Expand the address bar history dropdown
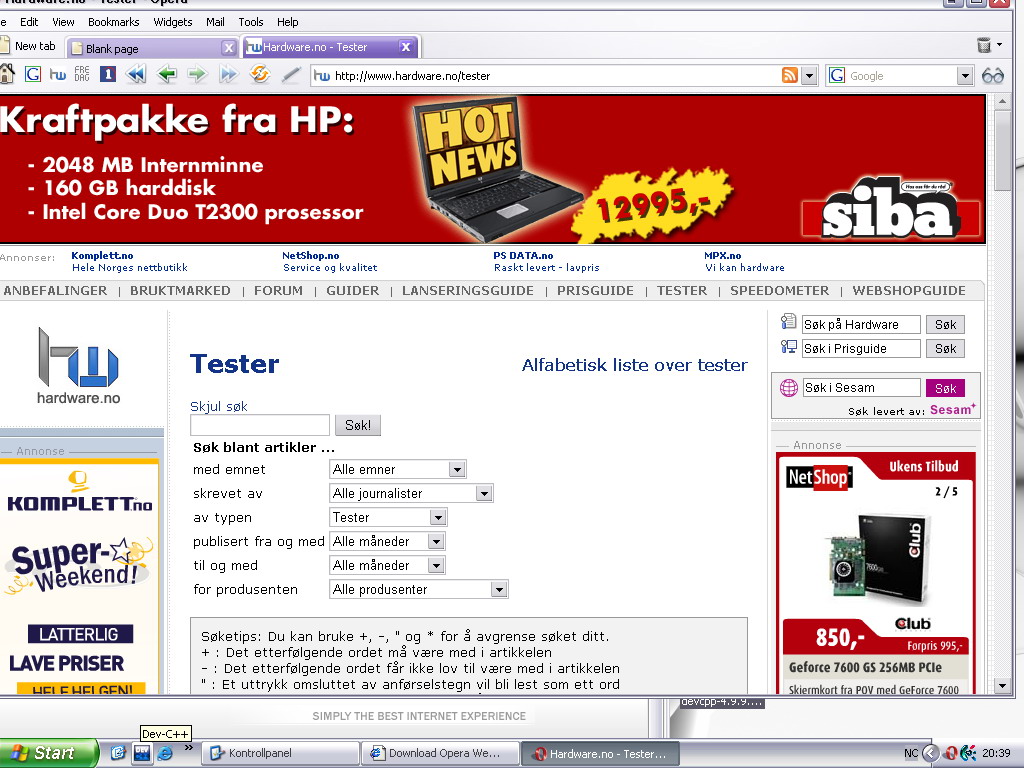Viewport: 1024px width, 768px height. [809, 76]
